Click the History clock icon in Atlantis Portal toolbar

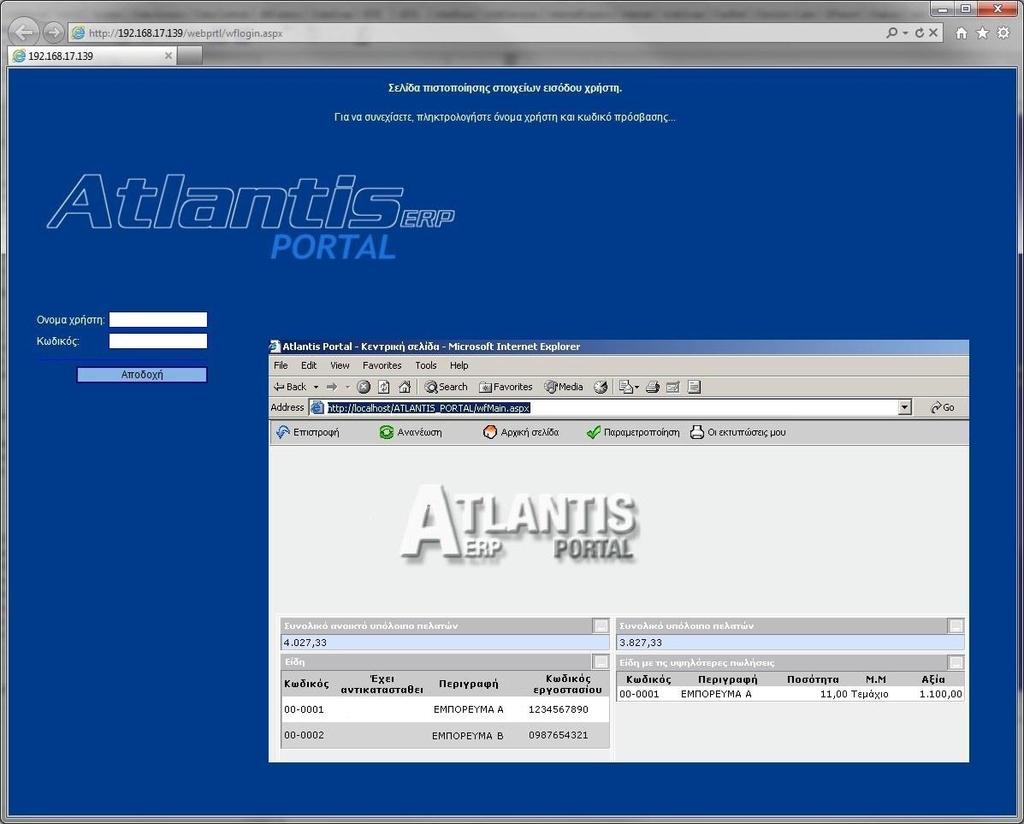[600, 387]
